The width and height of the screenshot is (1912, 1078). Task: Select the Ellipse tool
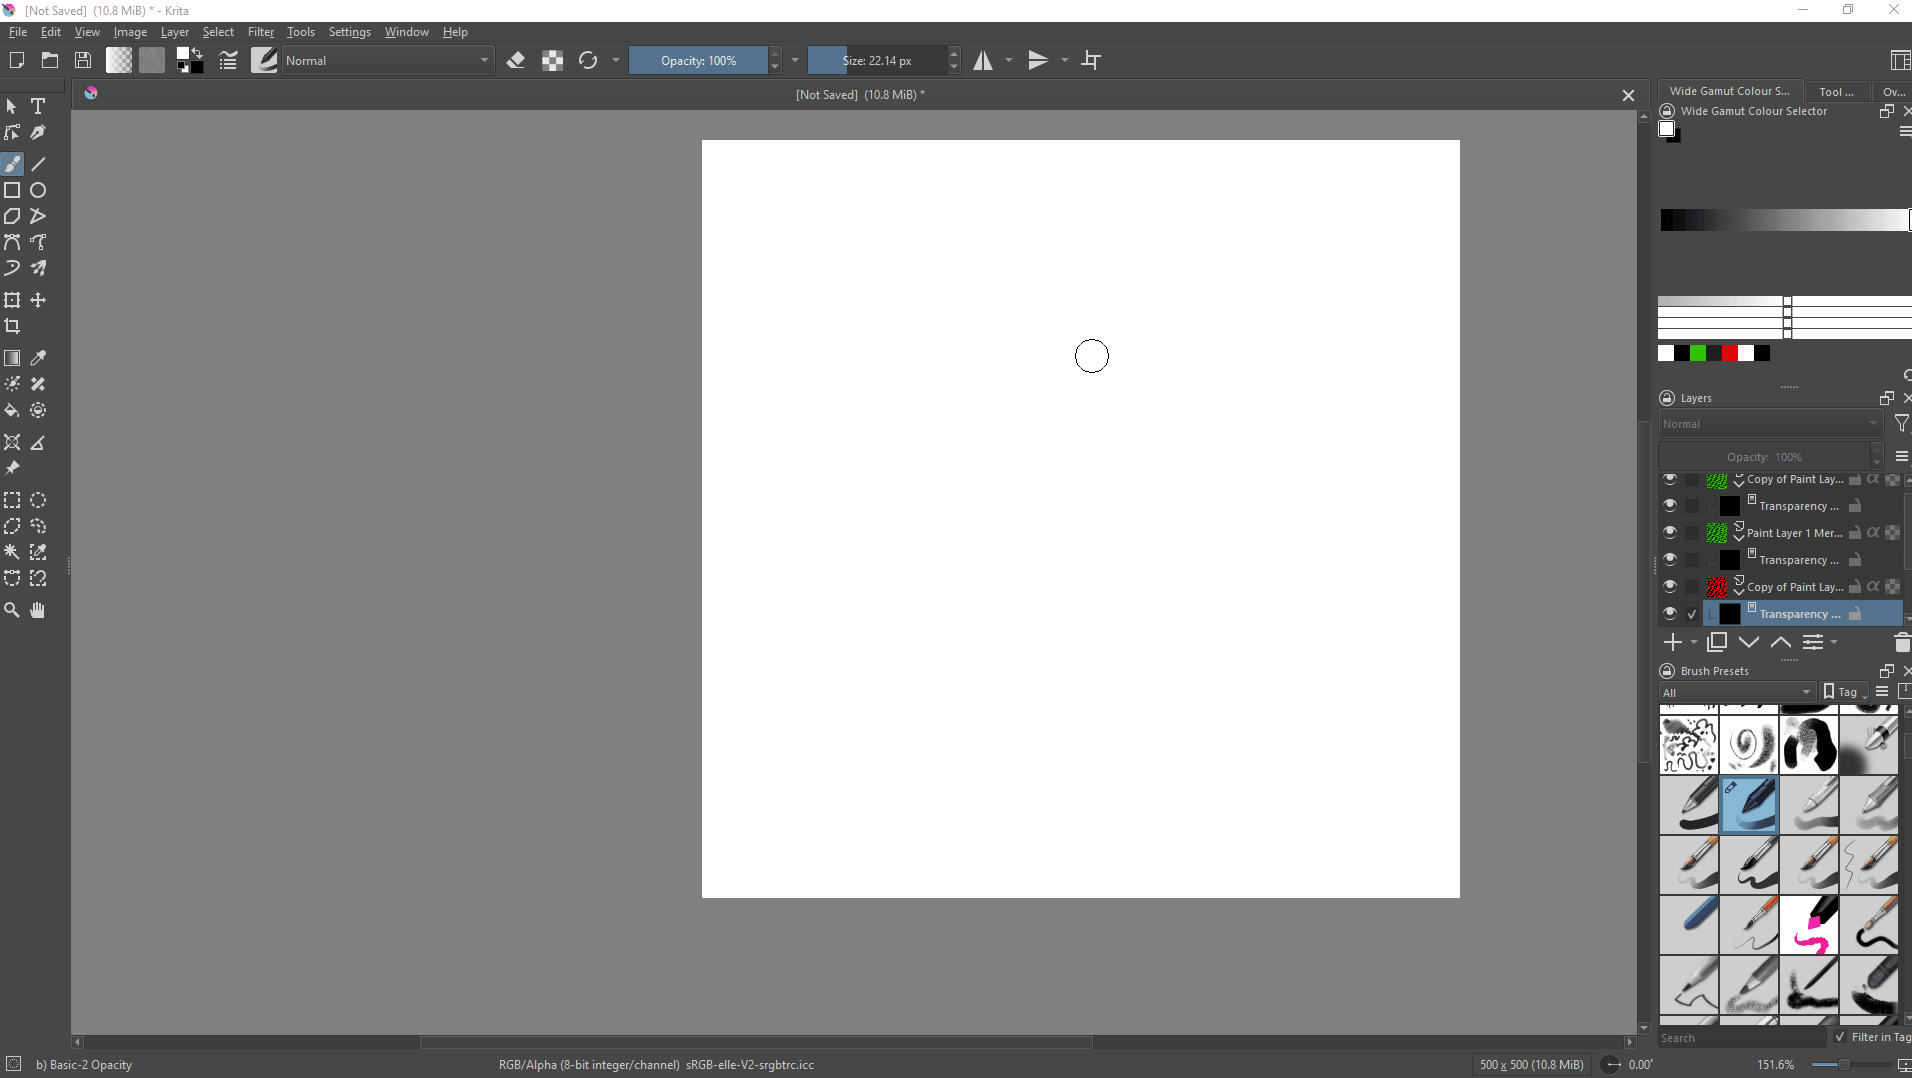pyautogui.click(x=38, y=190)
